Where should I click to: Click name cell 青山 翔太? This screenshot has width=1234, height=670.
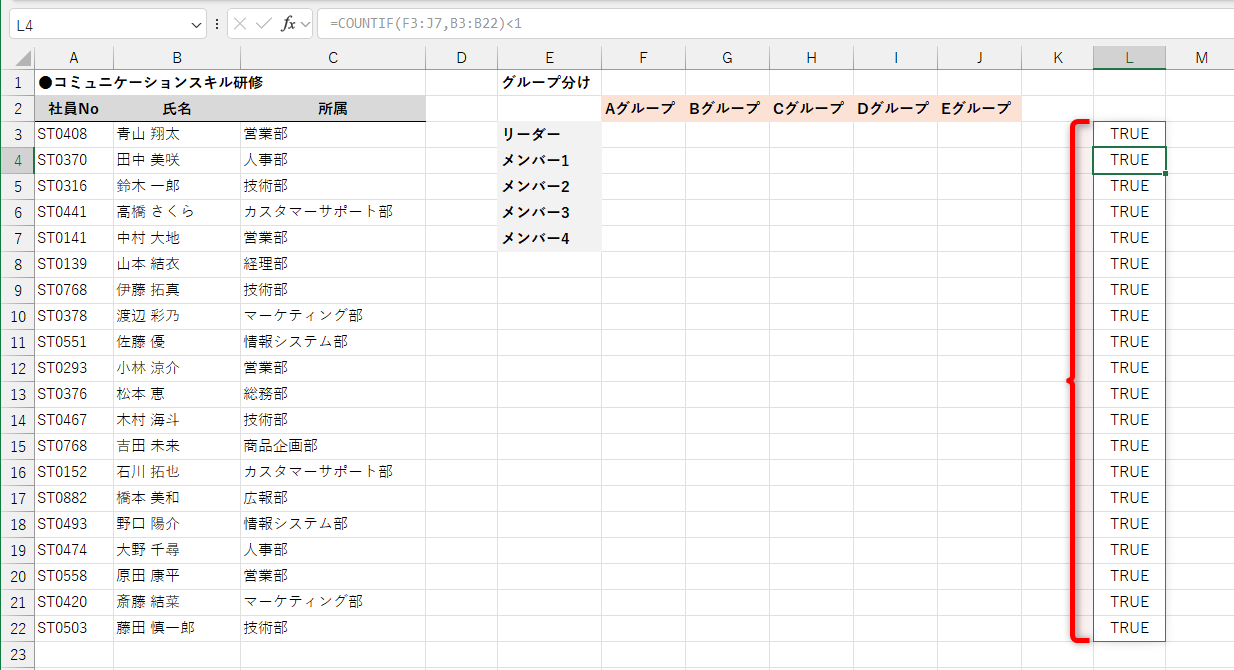coord(177,134)
